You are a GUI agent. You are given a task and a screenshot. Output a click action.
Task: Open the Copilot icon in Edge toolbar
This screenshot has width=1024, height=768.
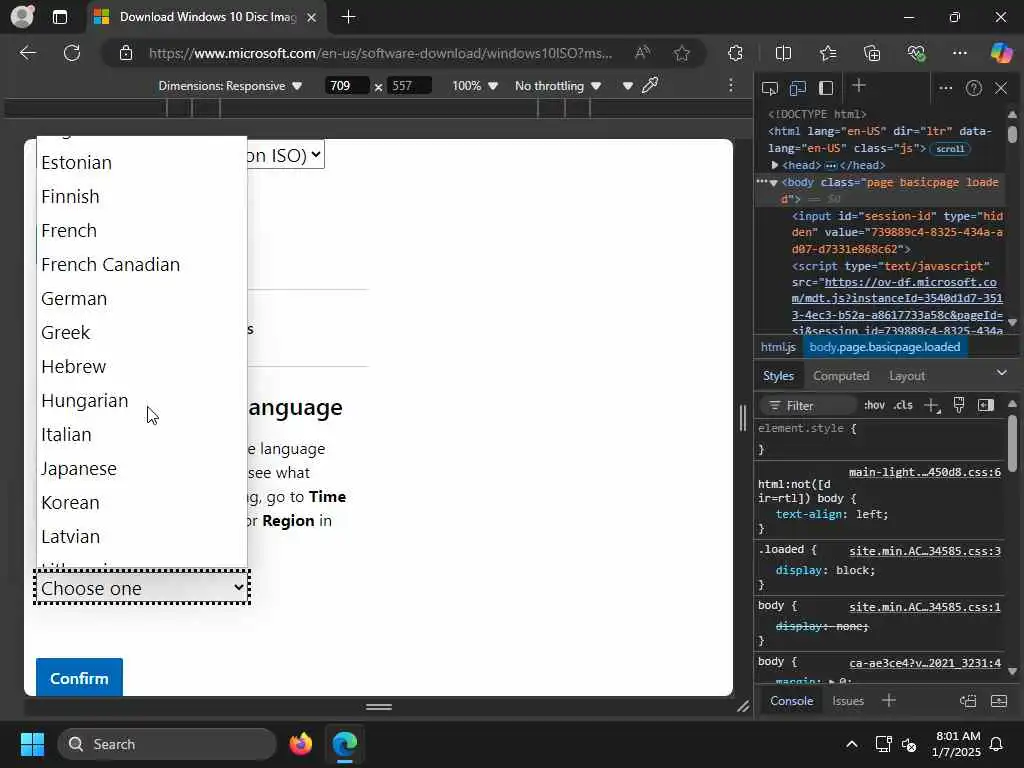pos(1000,53)
